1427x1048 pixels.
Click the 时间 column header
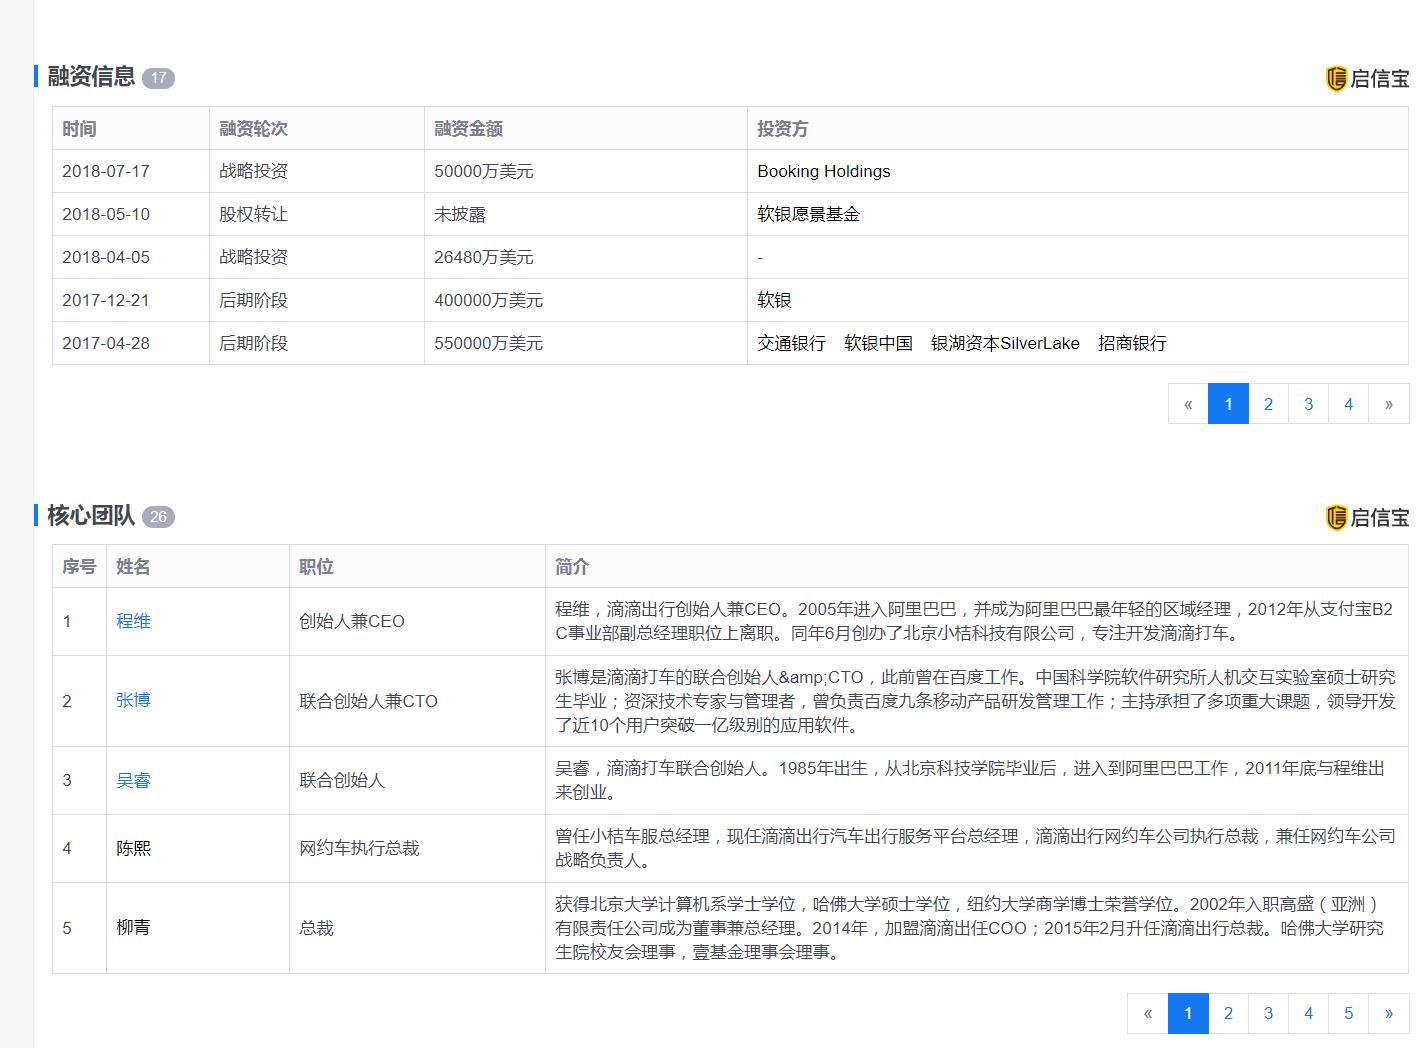pyautogui.click(x=79, y=129)
